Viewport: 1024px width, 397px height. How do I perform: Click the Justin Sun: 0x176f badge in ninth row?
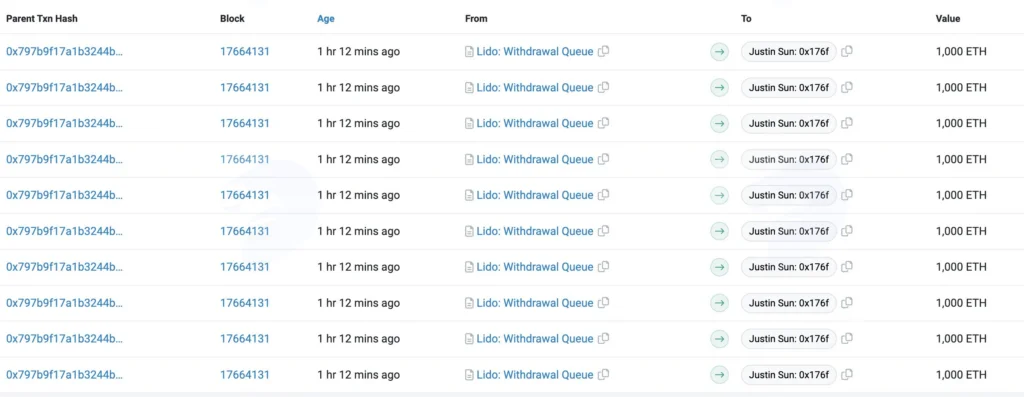click(789, 339)
